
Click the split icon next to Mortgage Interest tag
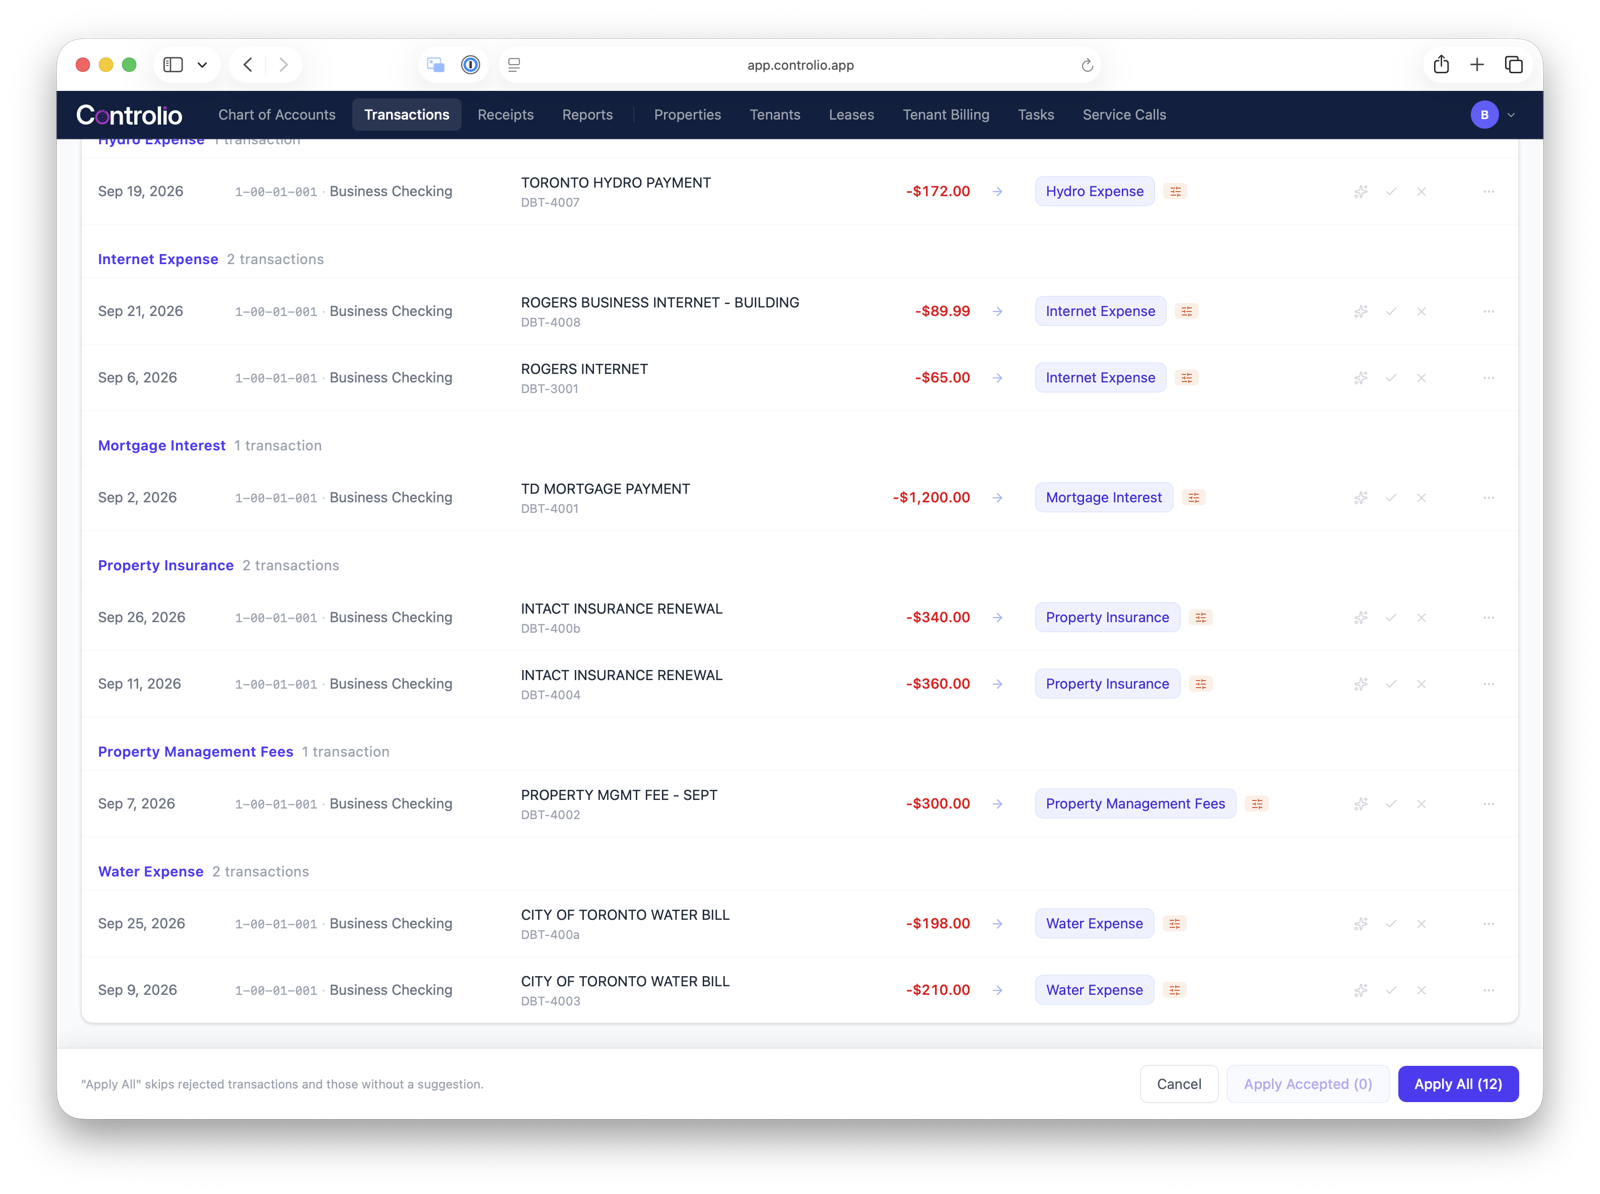(1194, 498)
